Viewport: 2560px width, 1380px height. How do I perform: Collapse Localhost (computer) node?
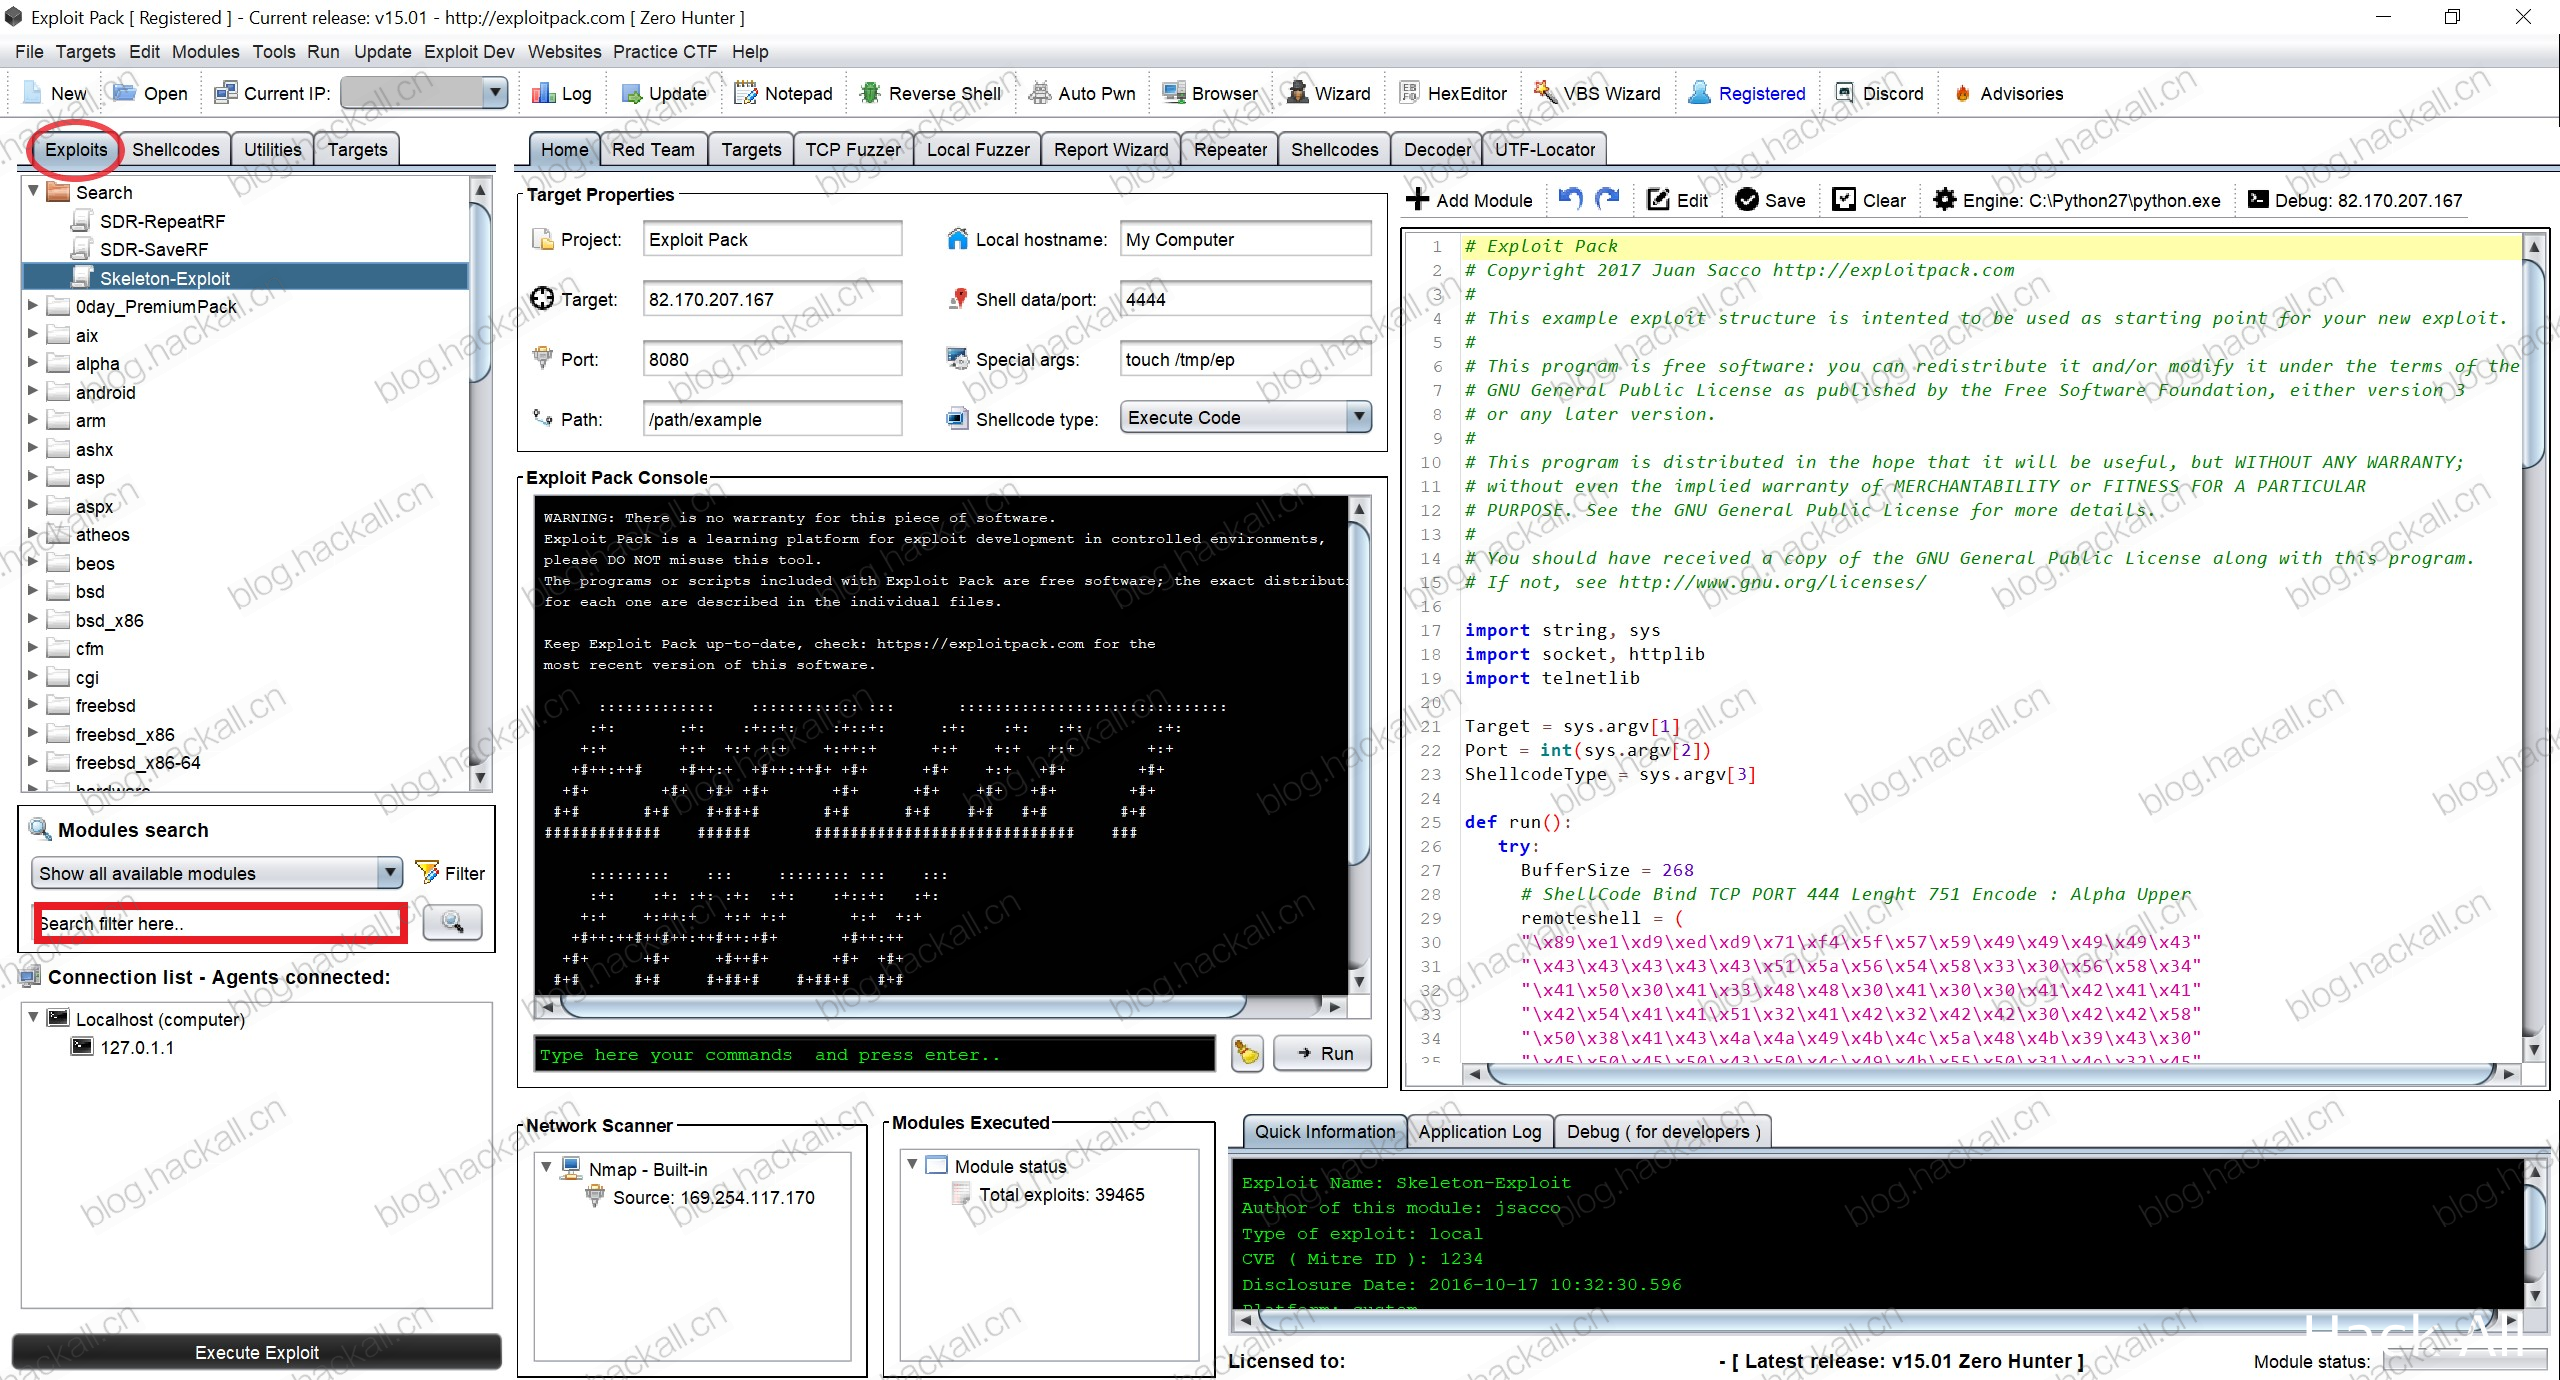pos(33,1017)
